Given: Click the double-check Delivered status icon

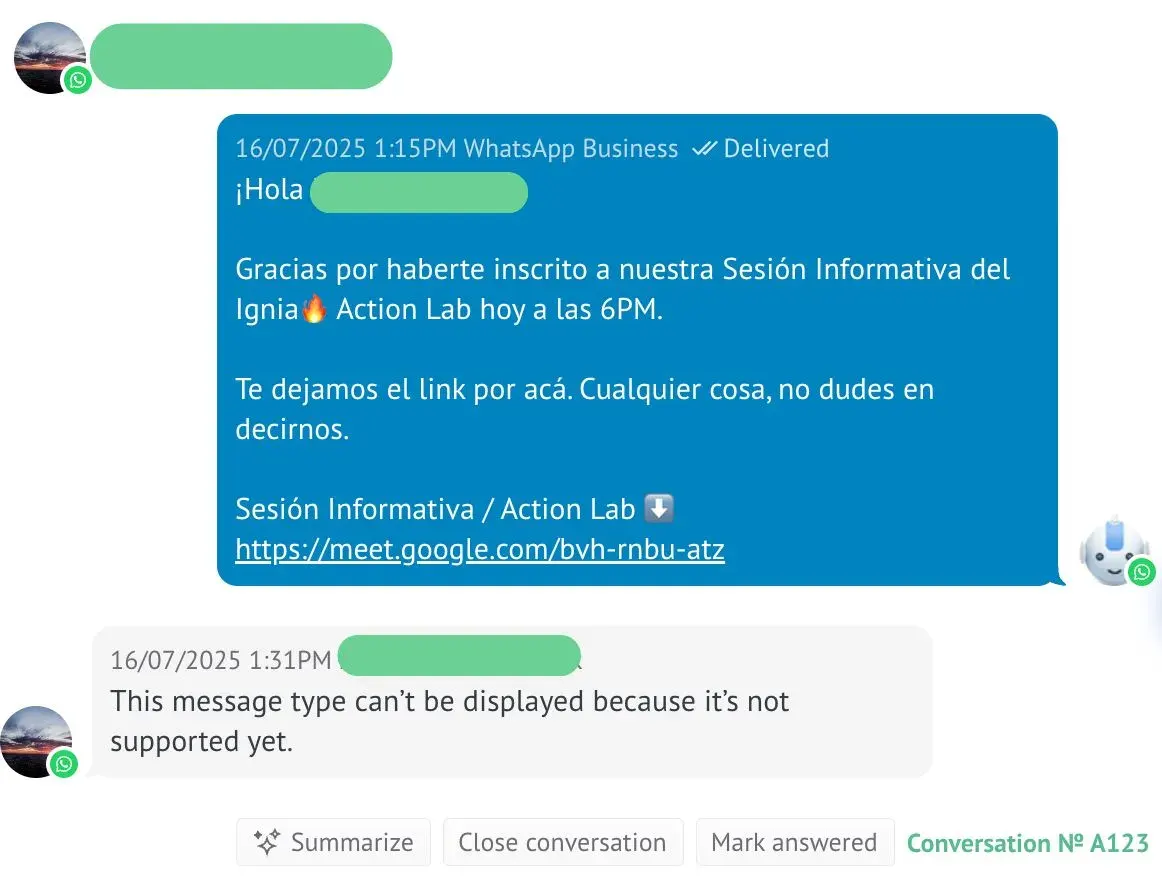Looking at the screenshot, I should point(704,149).
